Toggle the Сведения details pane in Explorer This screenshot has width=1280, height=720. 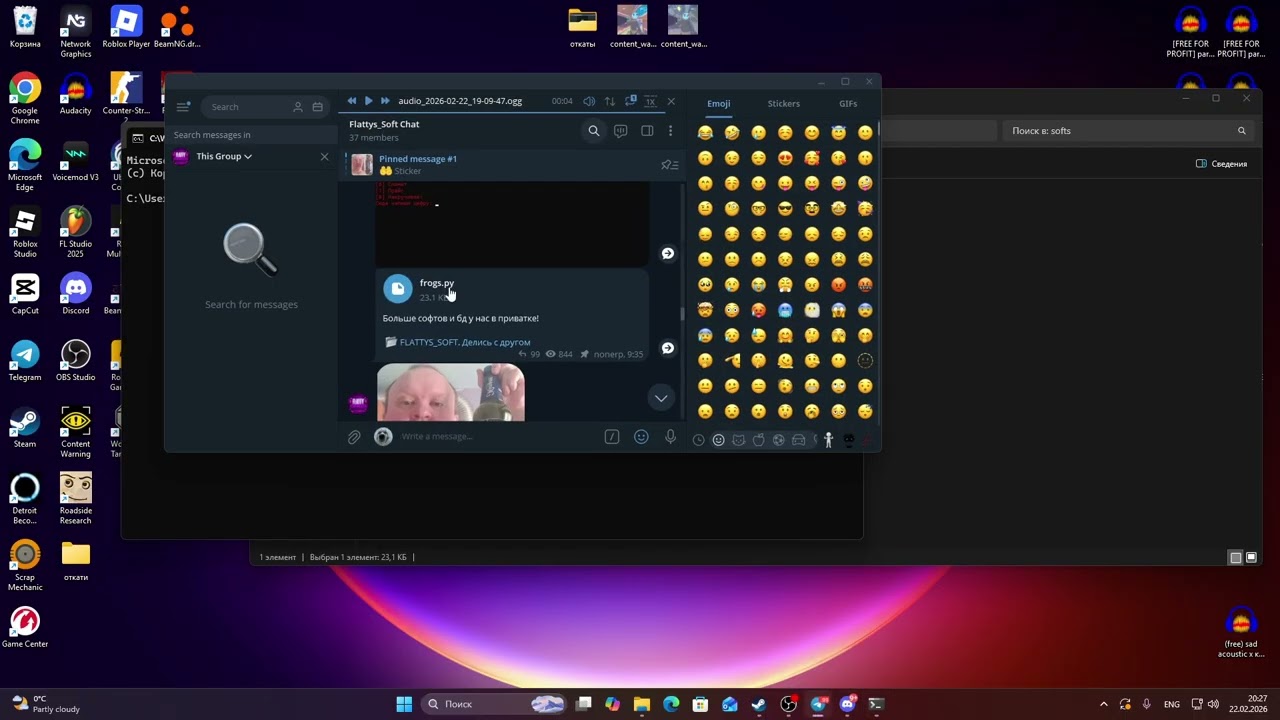click(x=1222, y=164)
